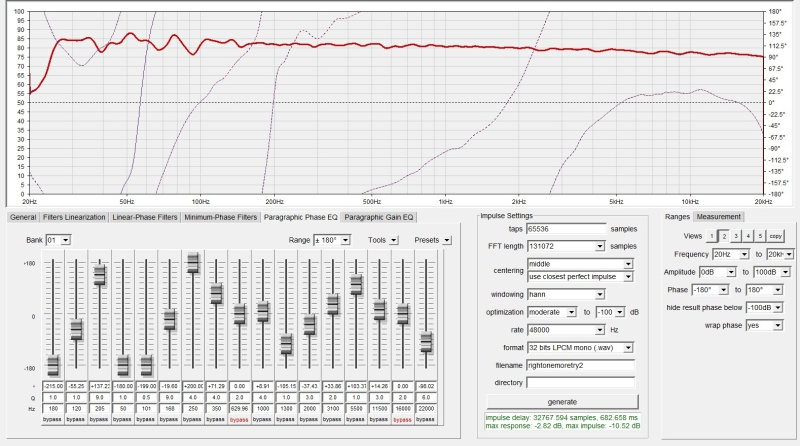Open the Paragraphic Gain EQ tab
Image resolution: width=800 pixels, height=446 pixels.
click(378, 216)
